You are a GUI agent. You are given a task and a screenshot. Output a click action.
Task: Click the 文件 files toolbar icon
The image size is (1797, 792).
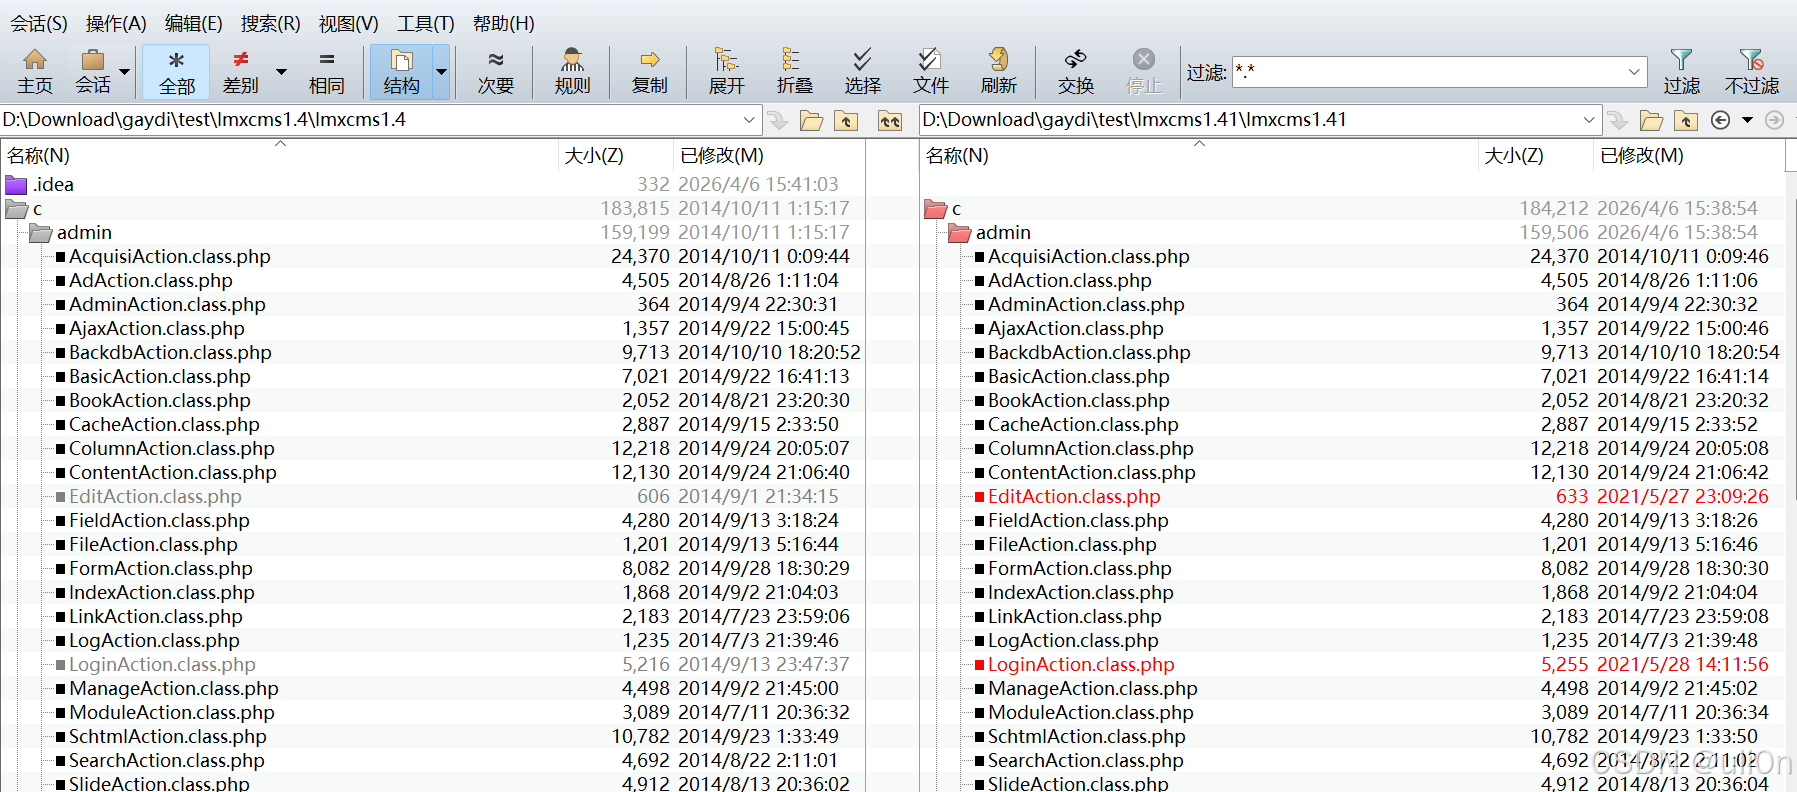(930, 72)
